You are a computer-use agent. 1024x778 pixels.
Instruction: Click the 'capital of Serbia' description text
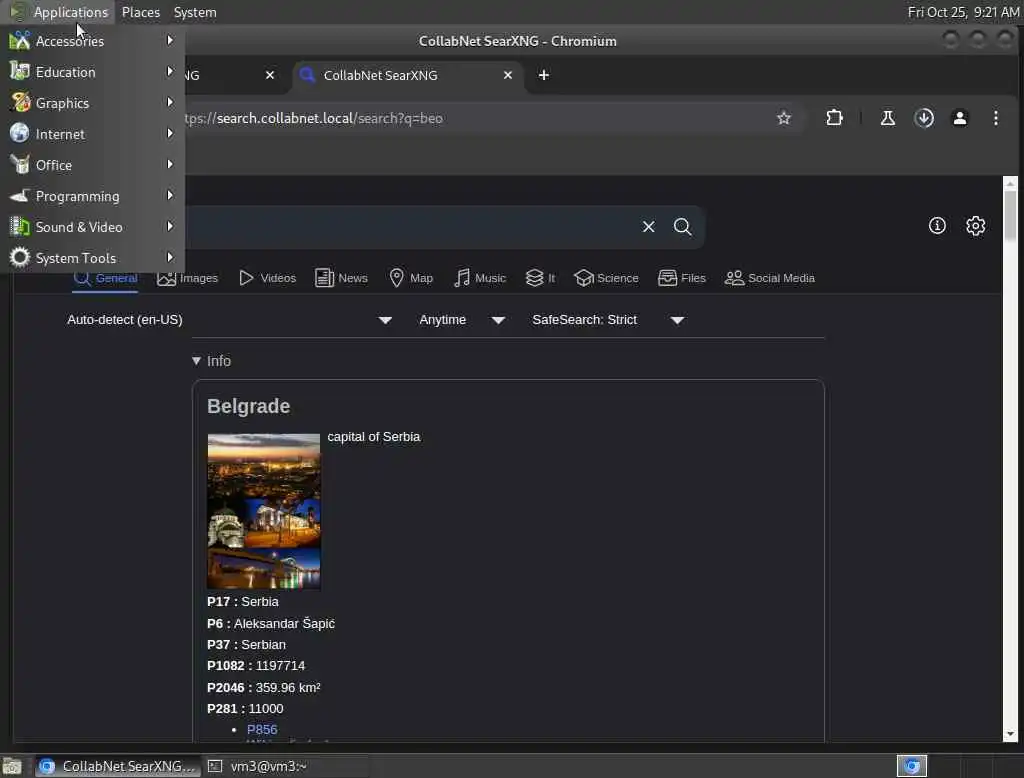point(374,436)
